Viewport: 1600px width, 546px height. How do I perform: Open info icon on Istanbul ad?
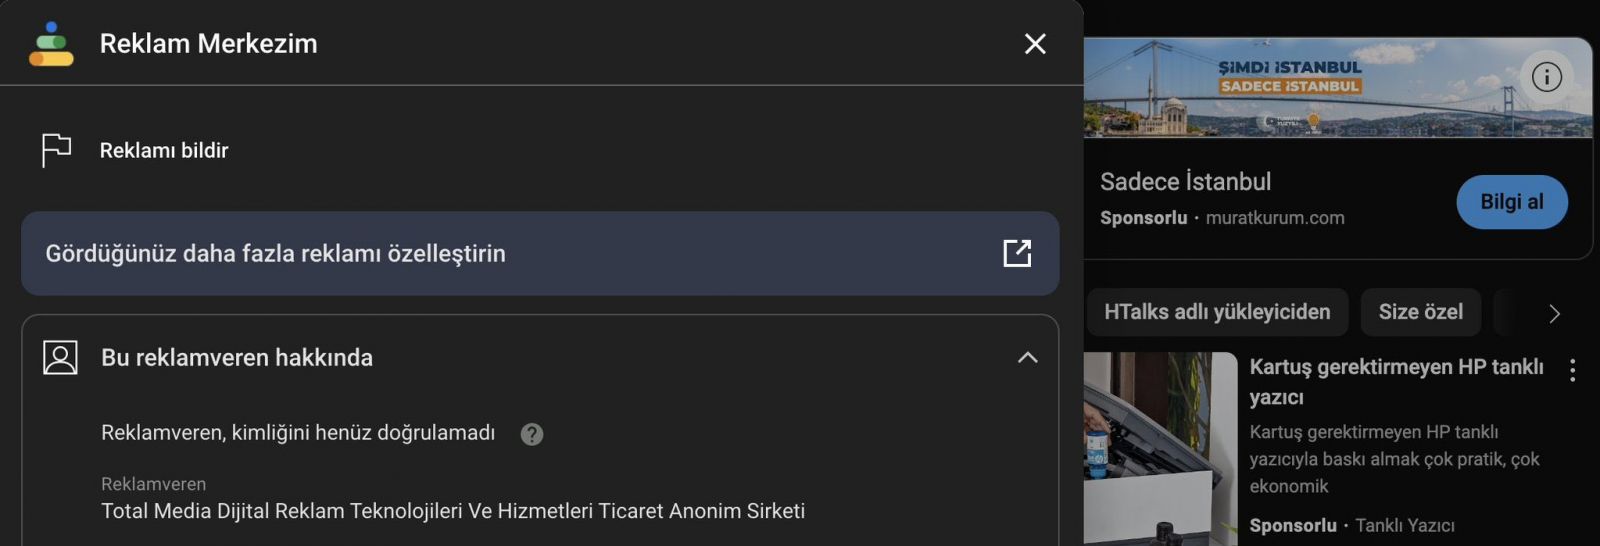click(1546, 77)
